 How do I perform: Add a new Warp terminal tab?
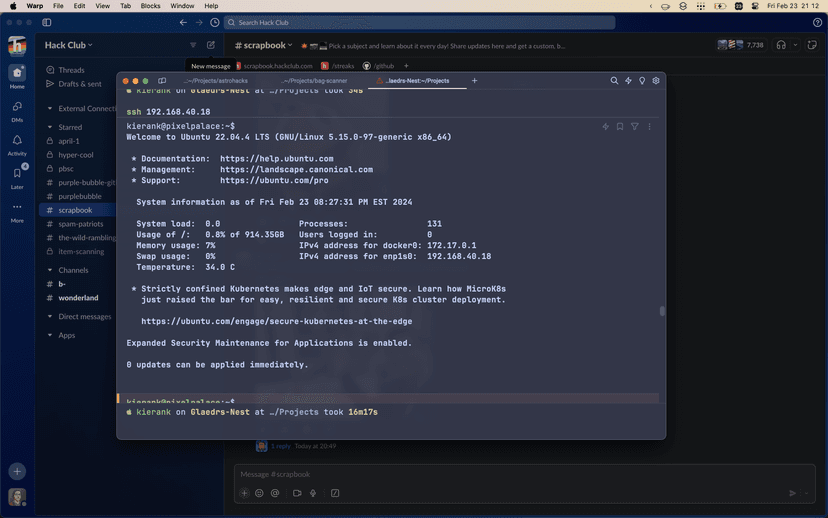[x=474, y=81]
